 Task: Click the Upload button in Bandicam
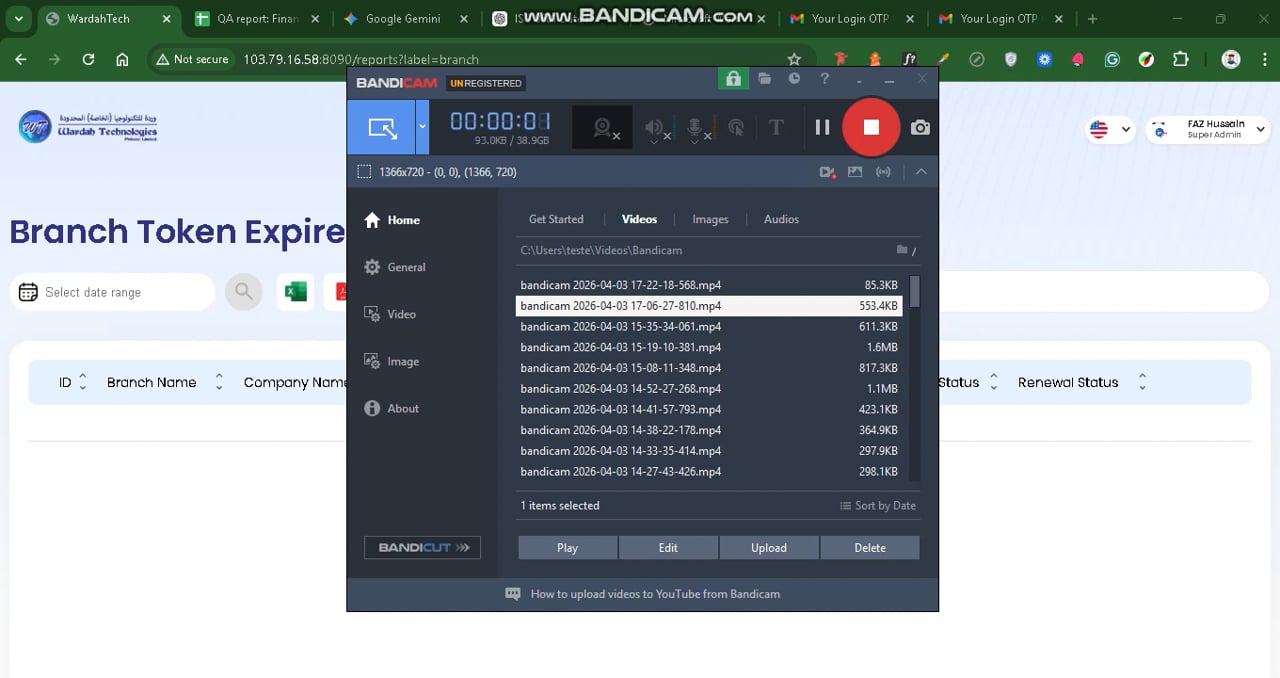769,548
